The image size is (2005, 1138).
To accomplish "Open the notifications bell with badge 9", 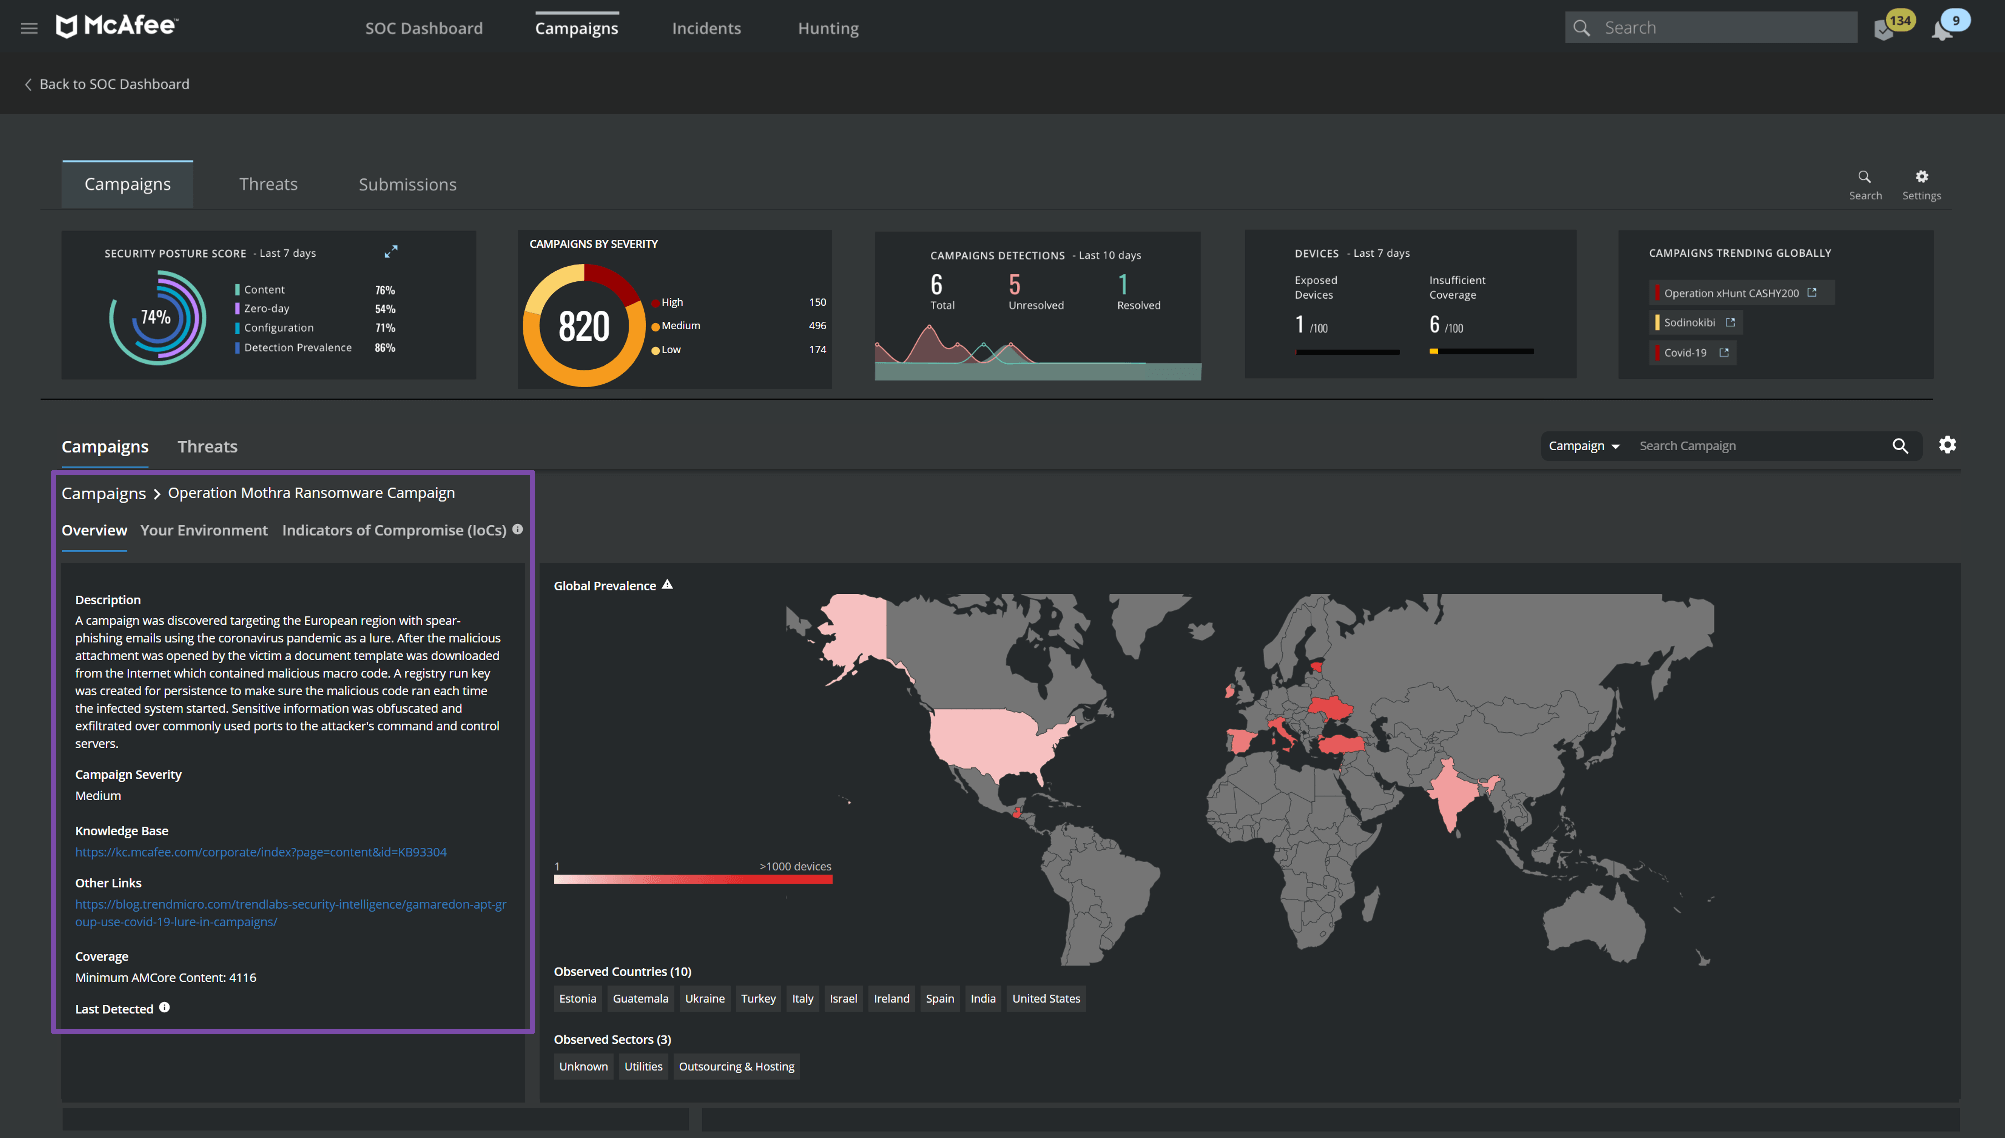I will coord(1942,30).
